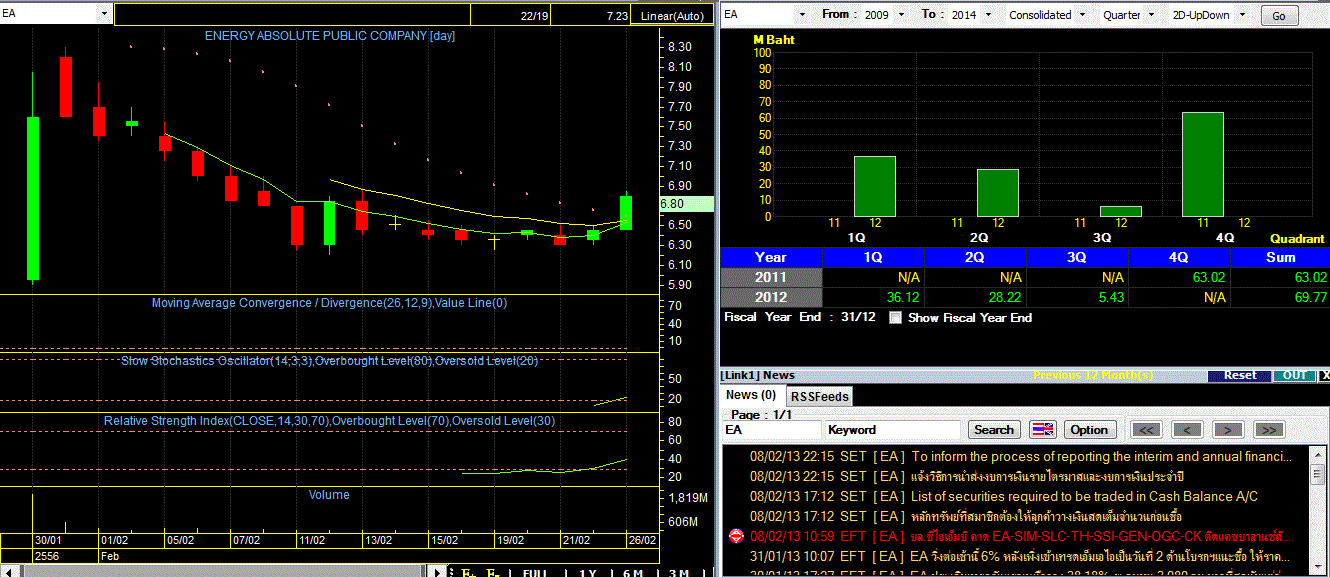Close the News panel with X
This screenshot has width=1330, height=577.
coord(1325,376)
